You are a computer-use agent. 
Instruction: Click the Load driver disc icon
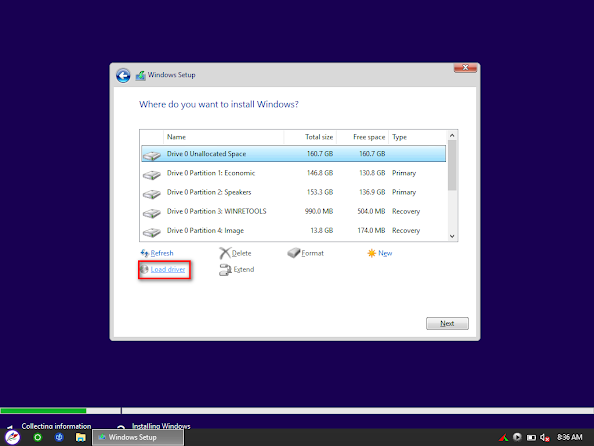[x=144, y=269]
